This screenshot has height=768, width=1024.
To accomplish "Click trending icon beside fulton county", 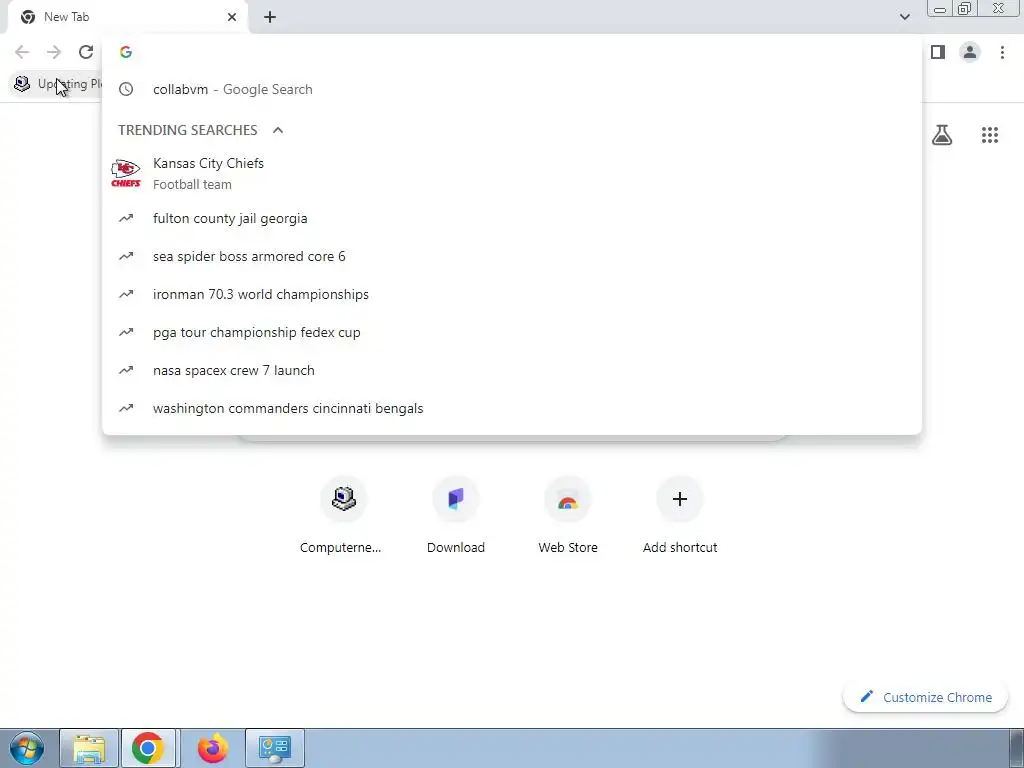I will coord(126,218).
